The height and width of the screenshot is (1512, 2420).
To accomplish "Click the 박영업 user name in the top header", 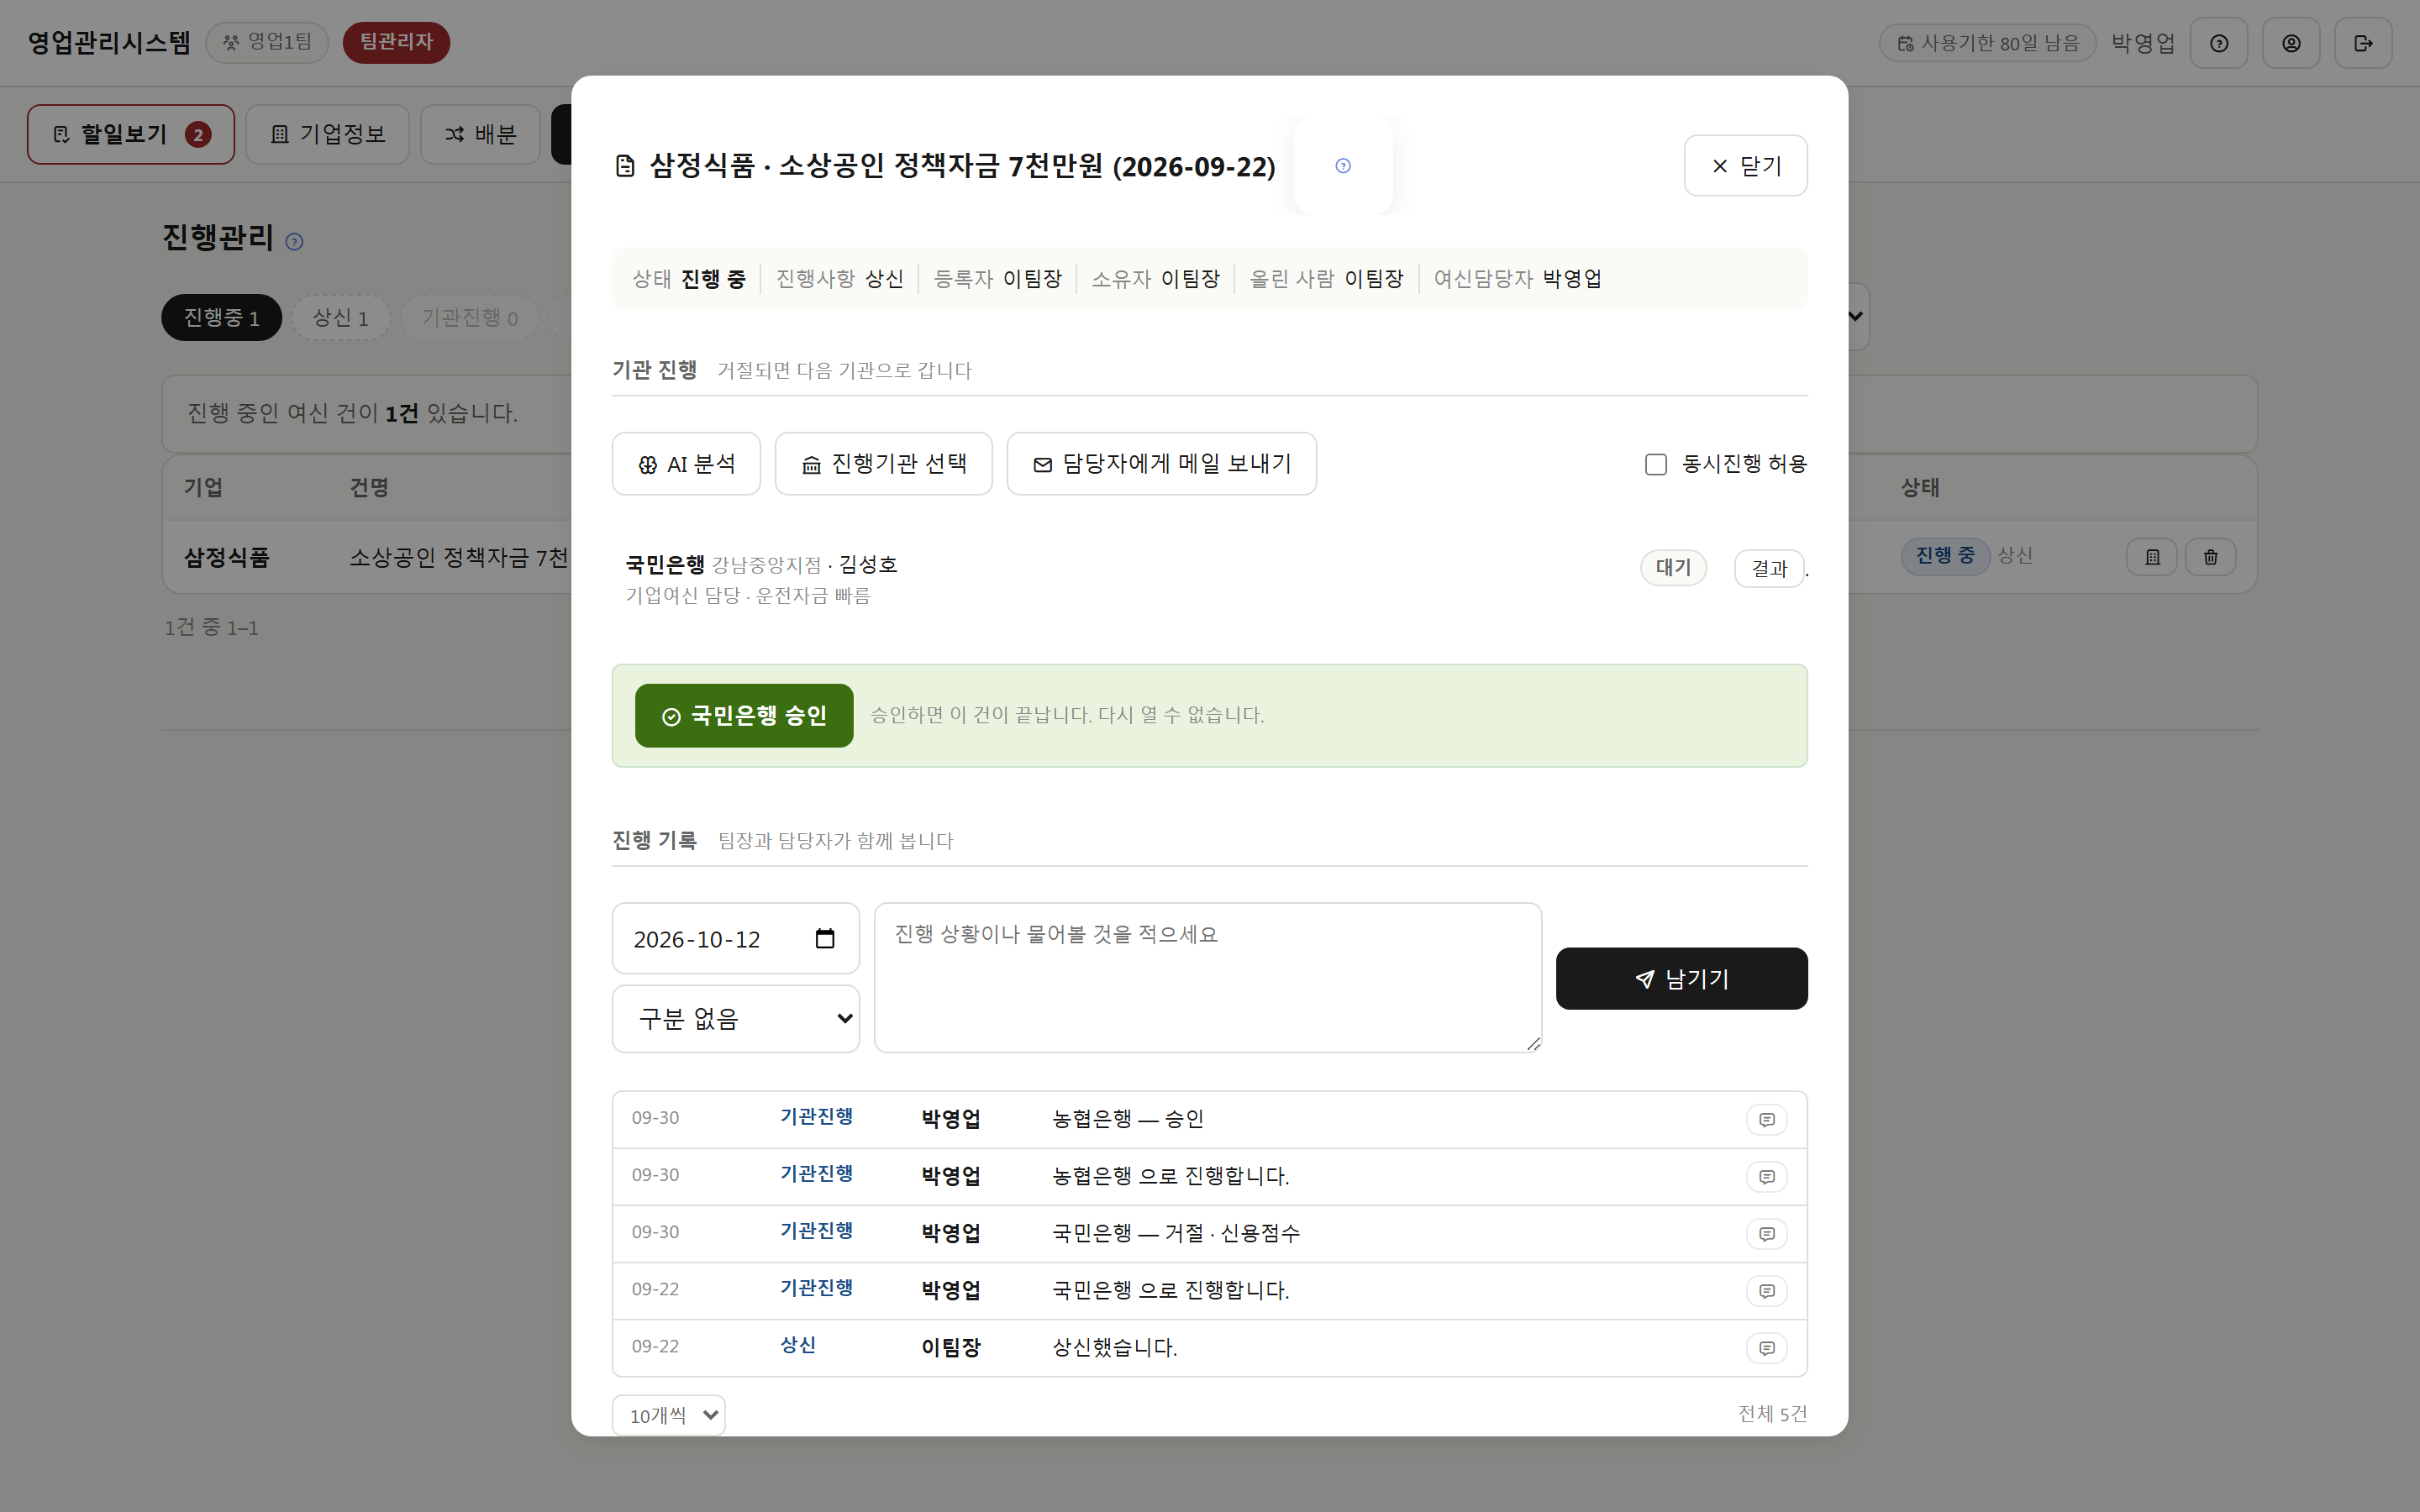I will click(2143, 43).
